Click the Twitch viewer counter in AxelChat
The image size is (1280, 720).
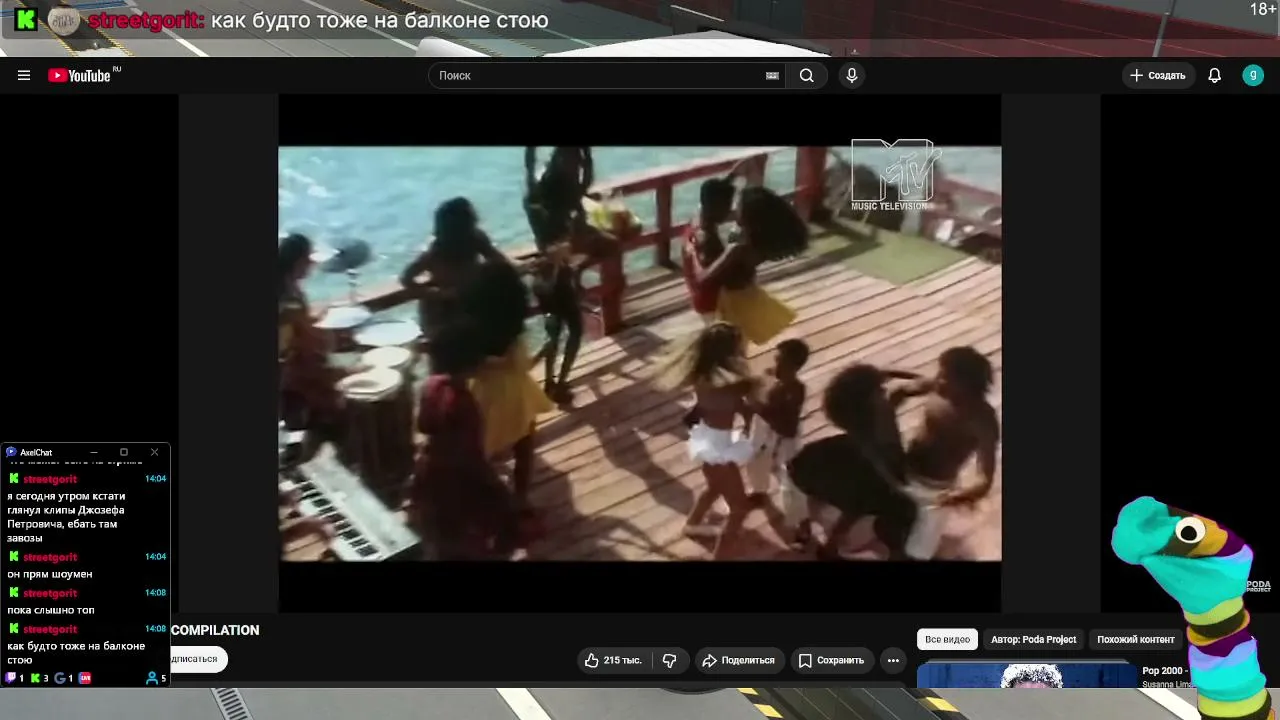coord(15,678)
